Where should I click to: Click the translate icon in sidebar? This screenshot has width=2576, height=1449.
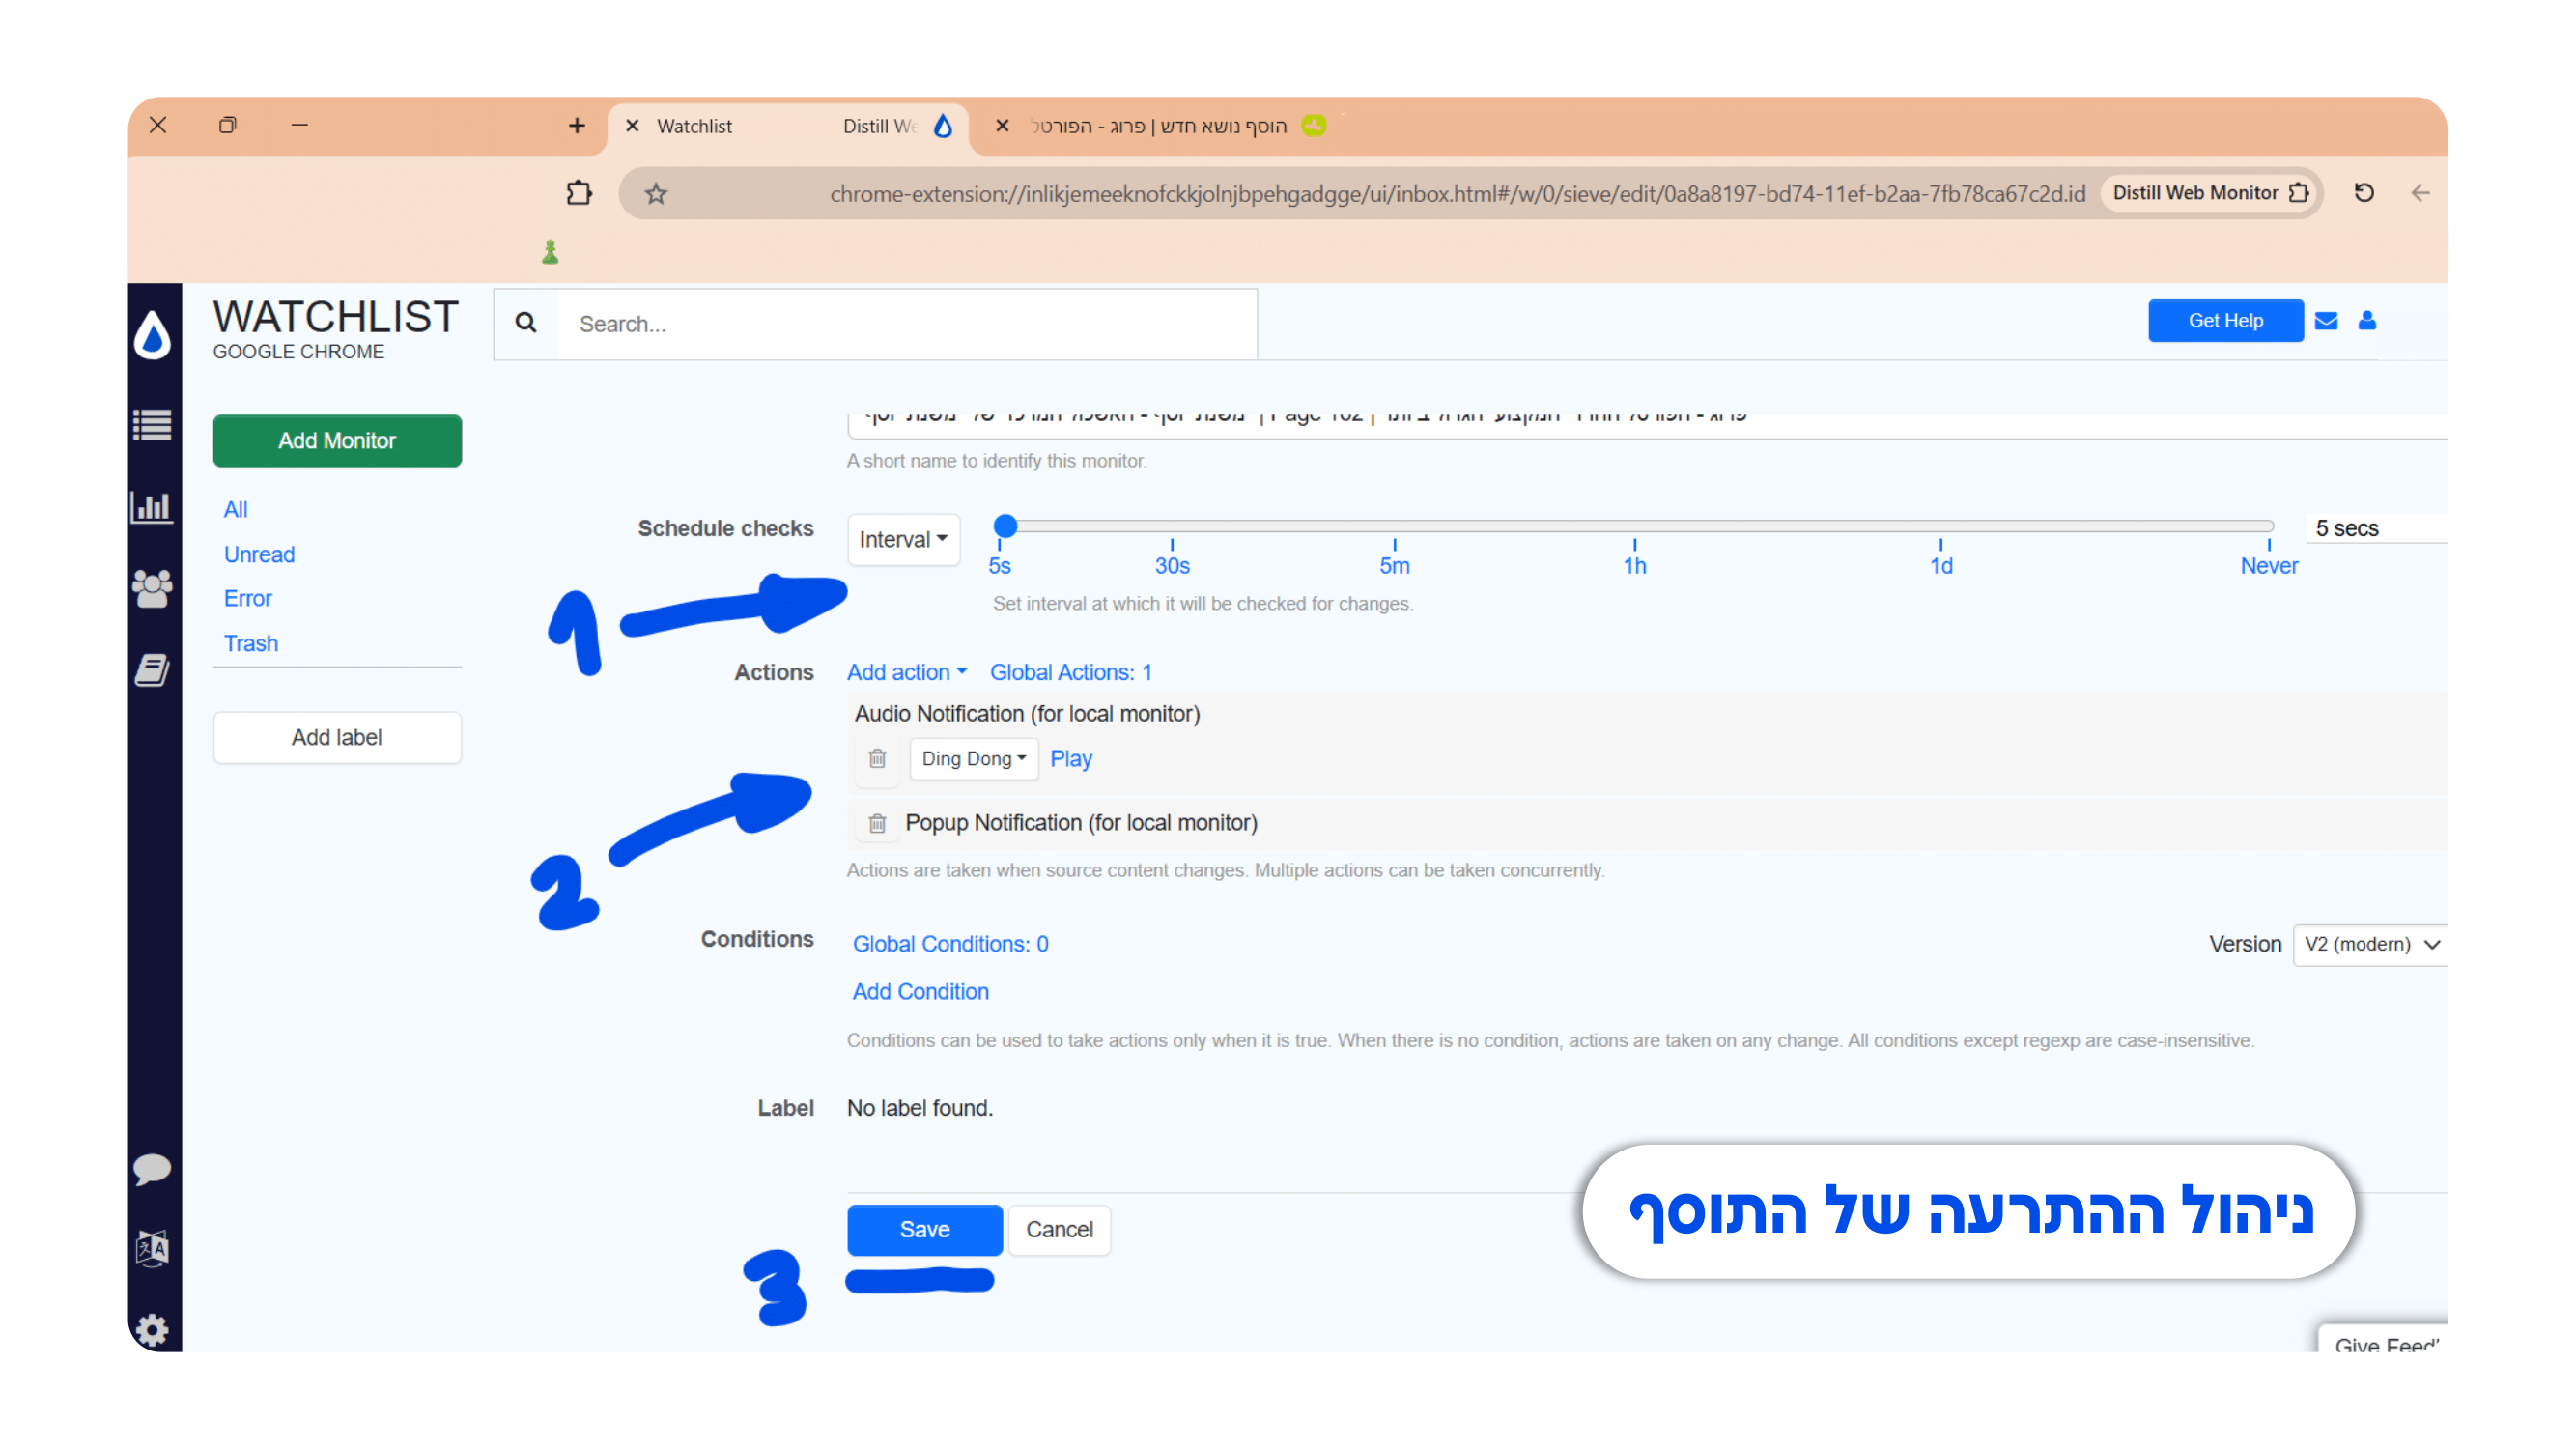(x=154, y=1246)
